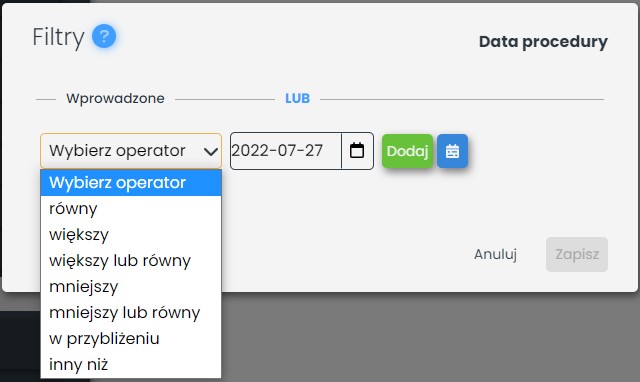Click the 'Wprowadzone' section label
This screenshot has height=382, width=640.
point(116,98)
